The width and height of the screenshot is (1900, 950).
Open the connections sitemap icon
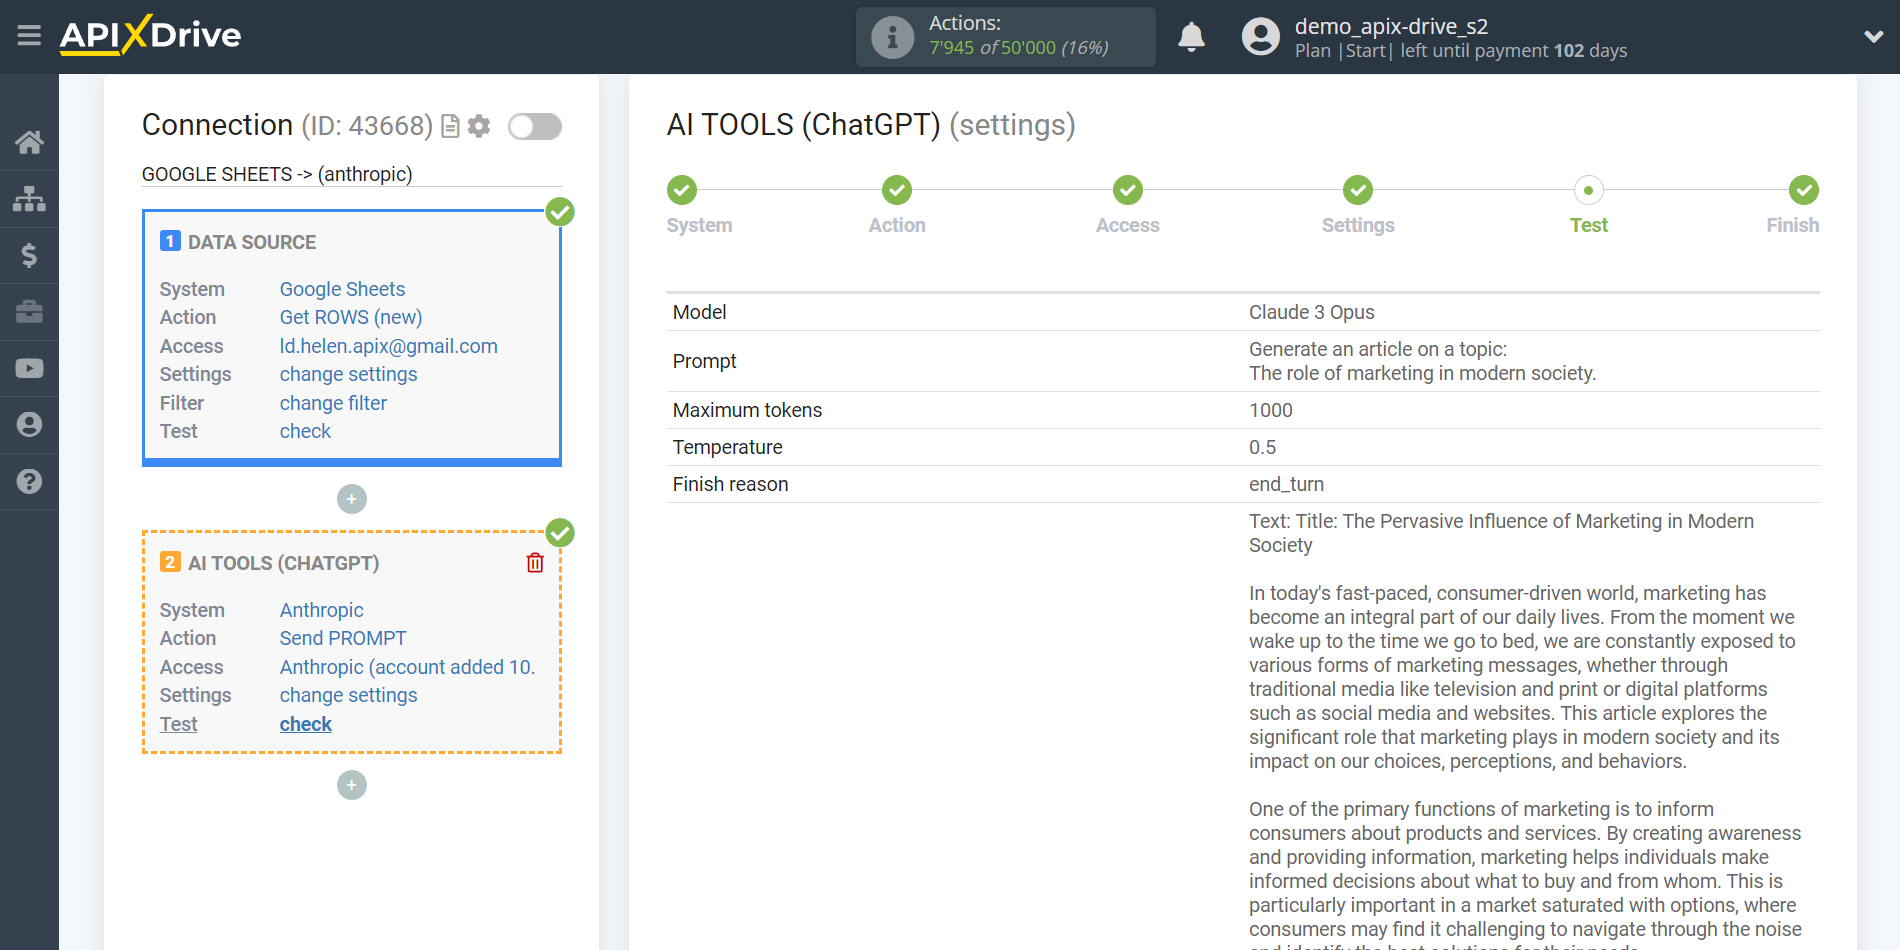[x=29, y=199]
